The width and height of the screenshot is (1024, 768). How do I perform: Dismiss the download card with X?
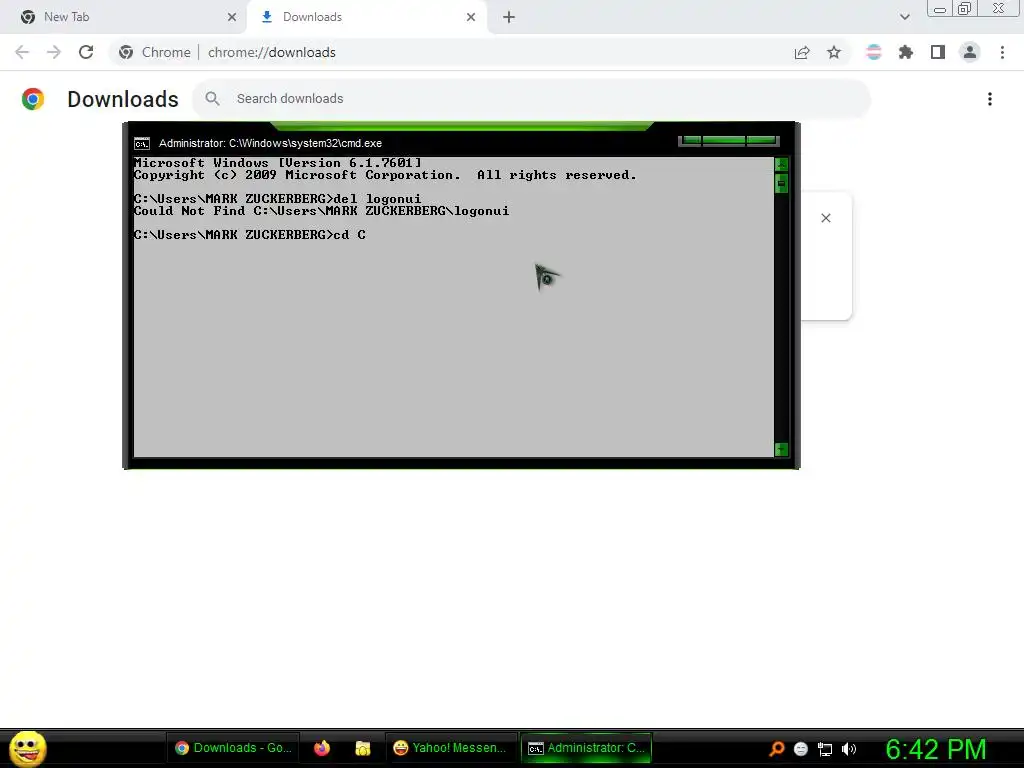(x=825, y=218)
